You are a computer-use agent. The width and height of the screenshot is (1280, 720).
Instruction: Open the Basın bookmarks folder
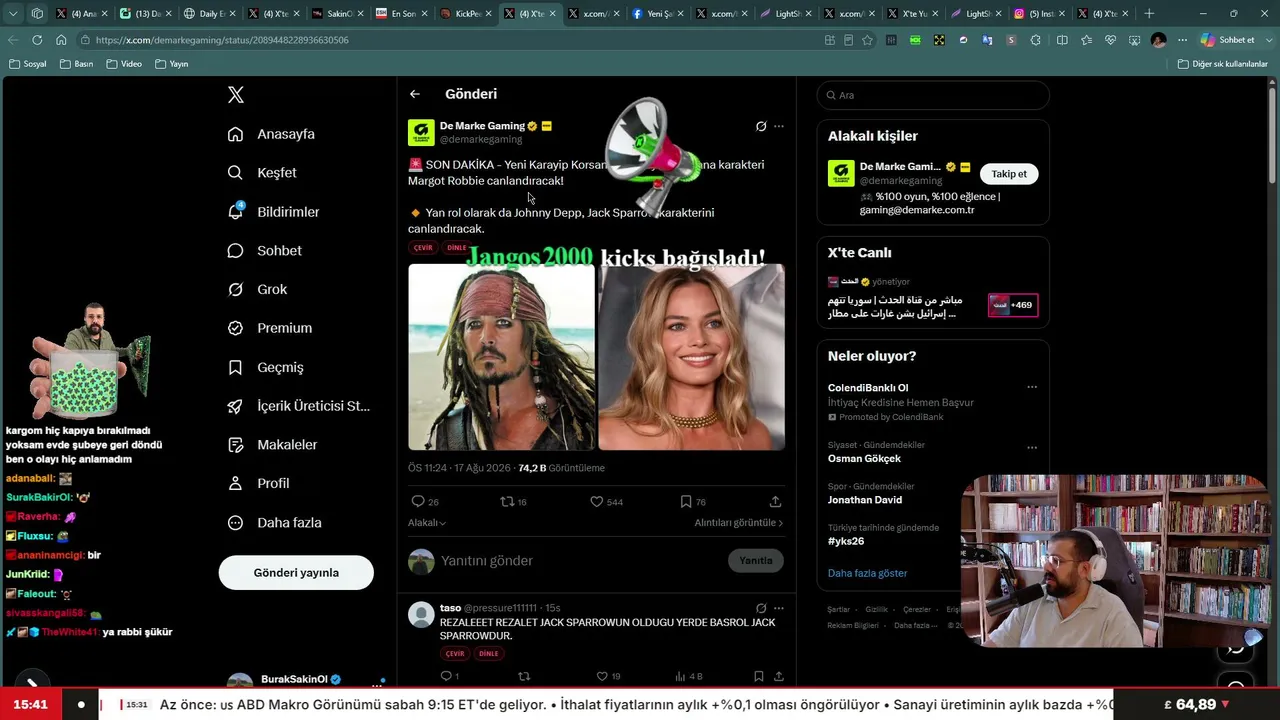click(77, 64)
